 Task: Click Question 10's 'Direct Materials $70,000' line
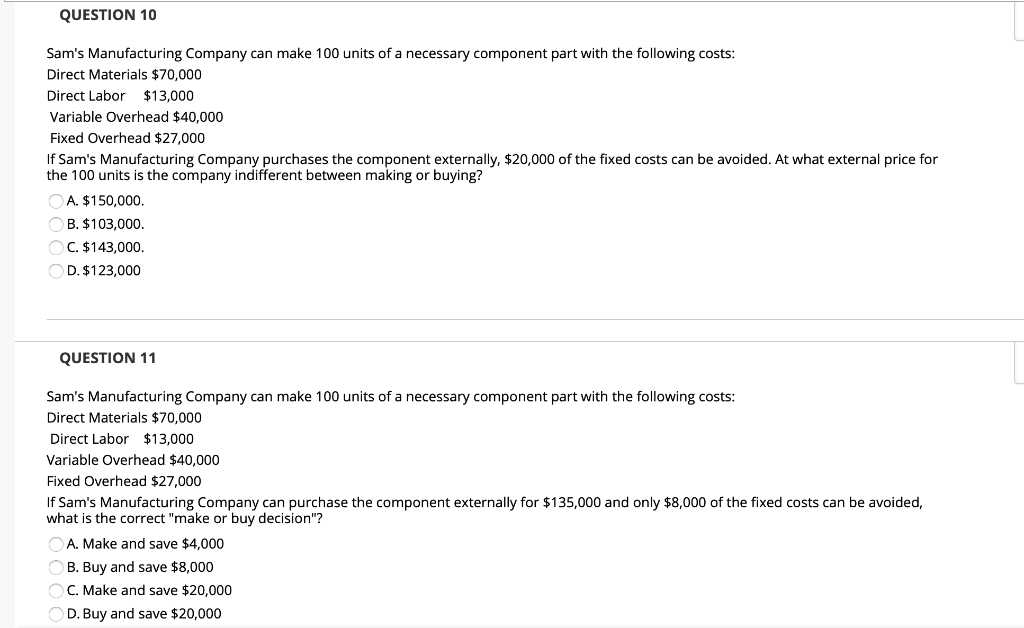(124, 74)
